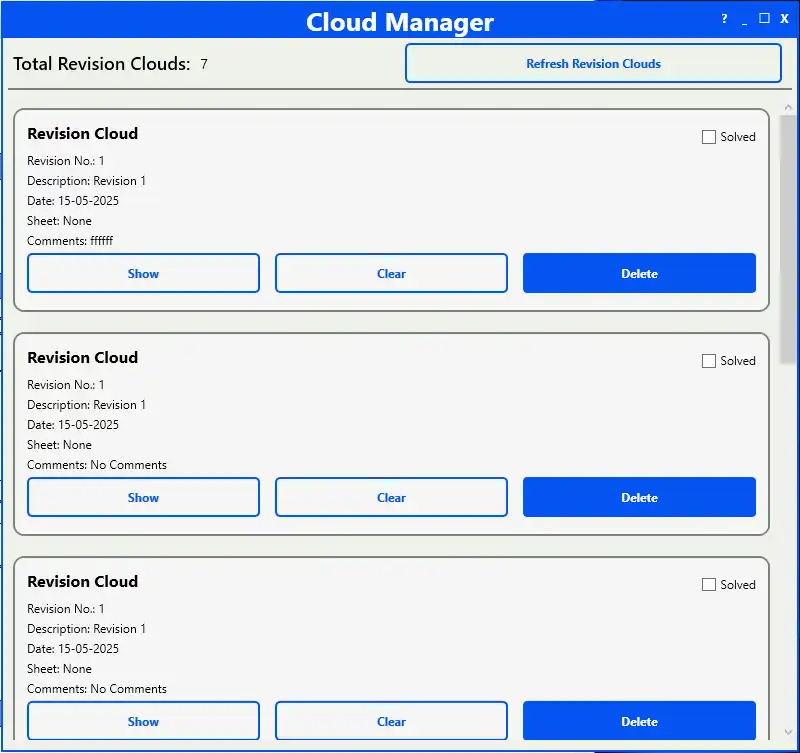
Task: Delete the revision cloud with comment ffffff
Action: point(639,273)
